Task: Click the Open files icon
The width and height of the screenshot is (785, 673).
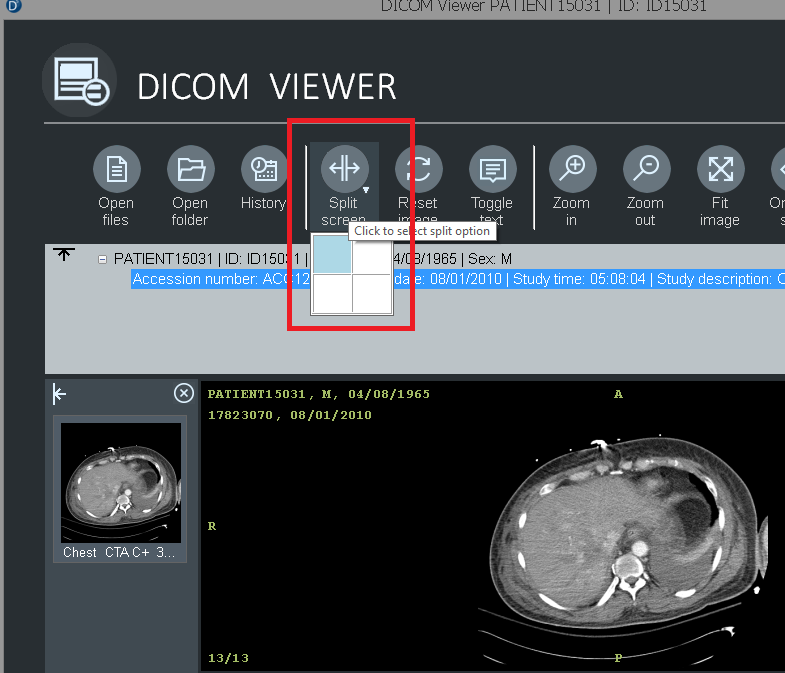Action: tap(116, 170)
